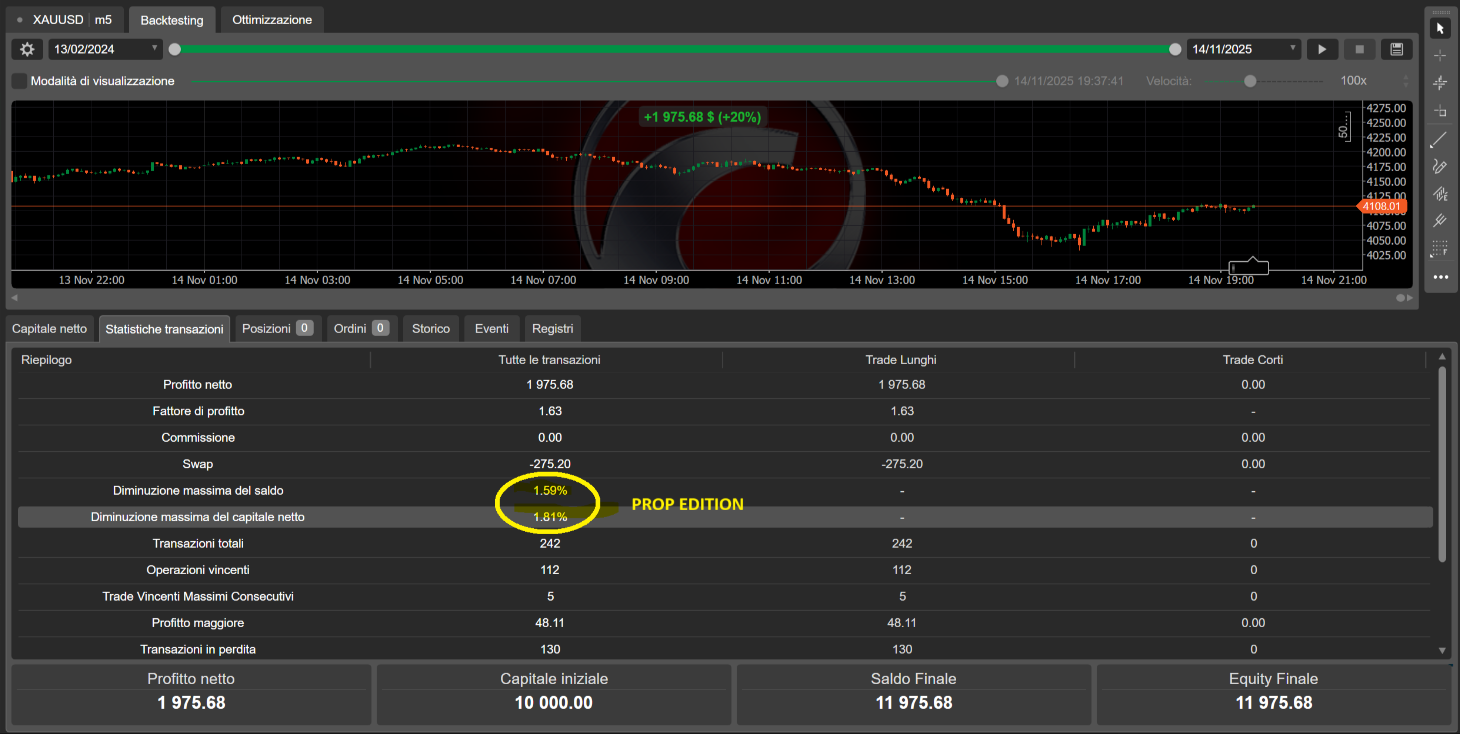Click the Trade Lunghi column header
The image size is (1460, 734).
point(901,359)
